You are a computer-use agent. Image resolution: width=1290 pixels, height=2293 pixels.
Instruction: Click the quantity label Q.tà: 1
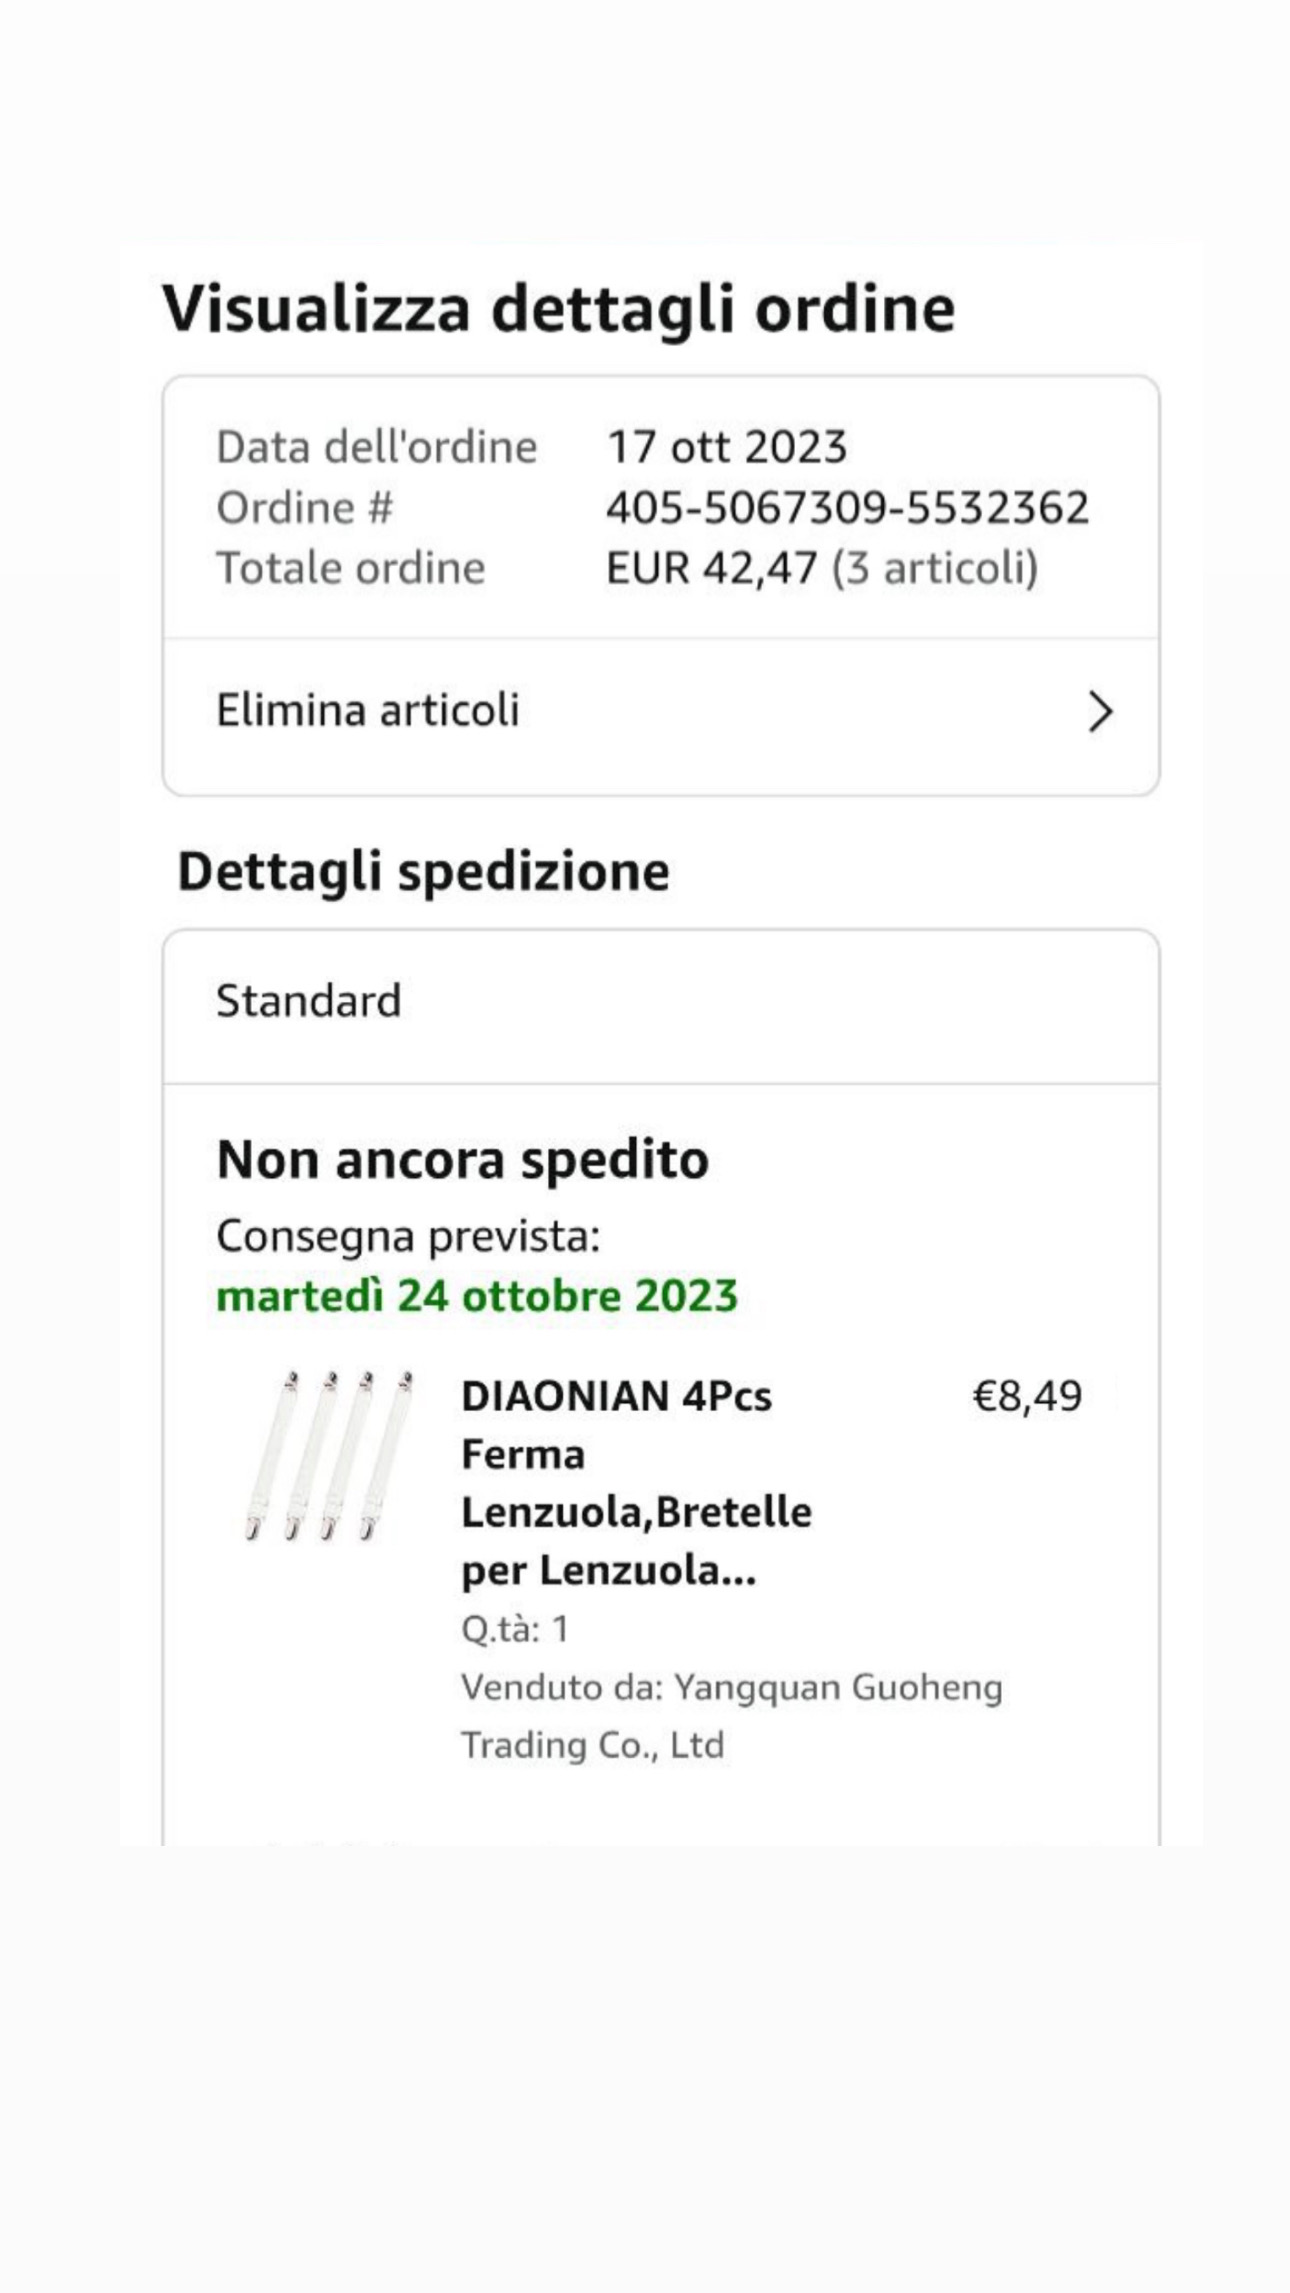[x=515, y=1629]
